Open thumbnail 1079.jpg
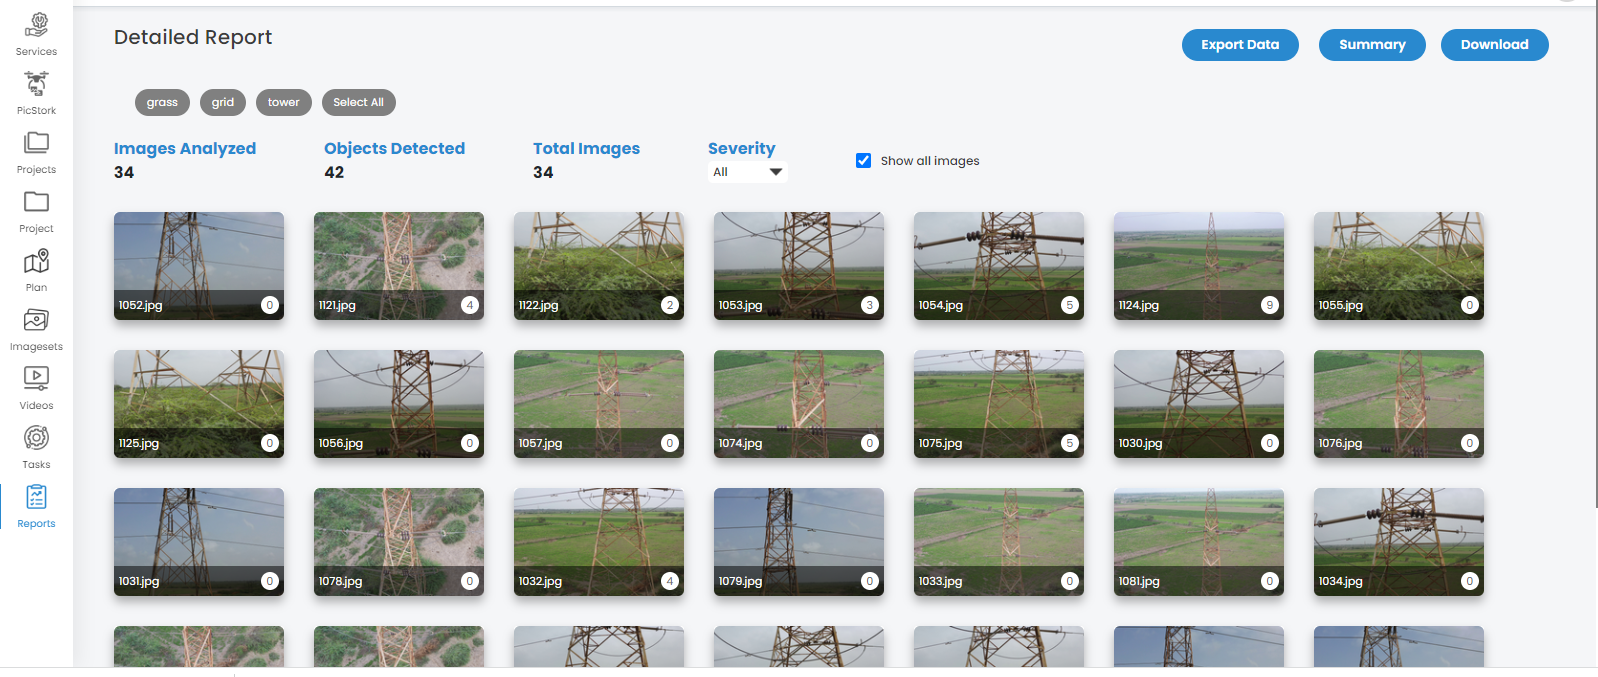Viewport: 1598px width, 677px height. tap(799, 542)
